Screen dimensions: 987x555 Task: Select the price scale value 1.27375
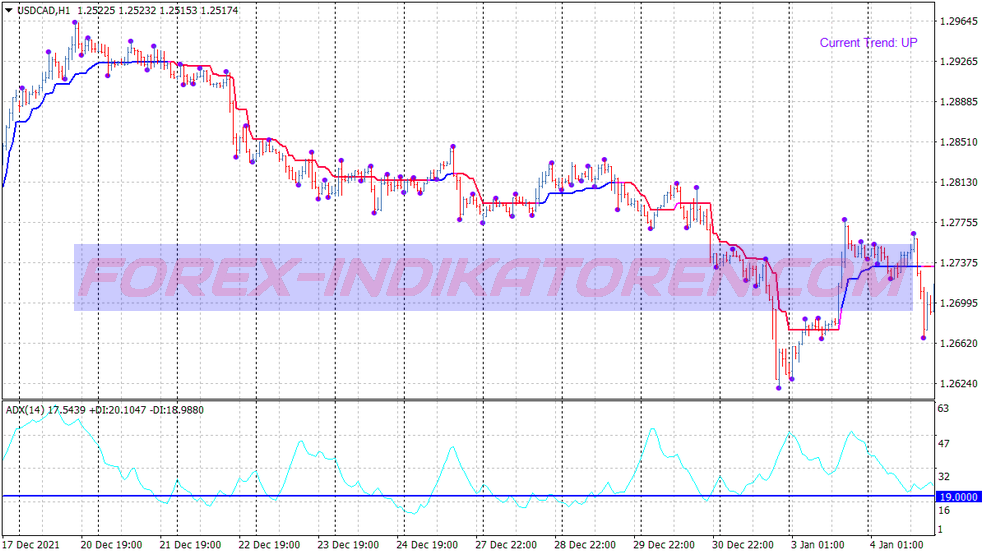pos(959,263)
